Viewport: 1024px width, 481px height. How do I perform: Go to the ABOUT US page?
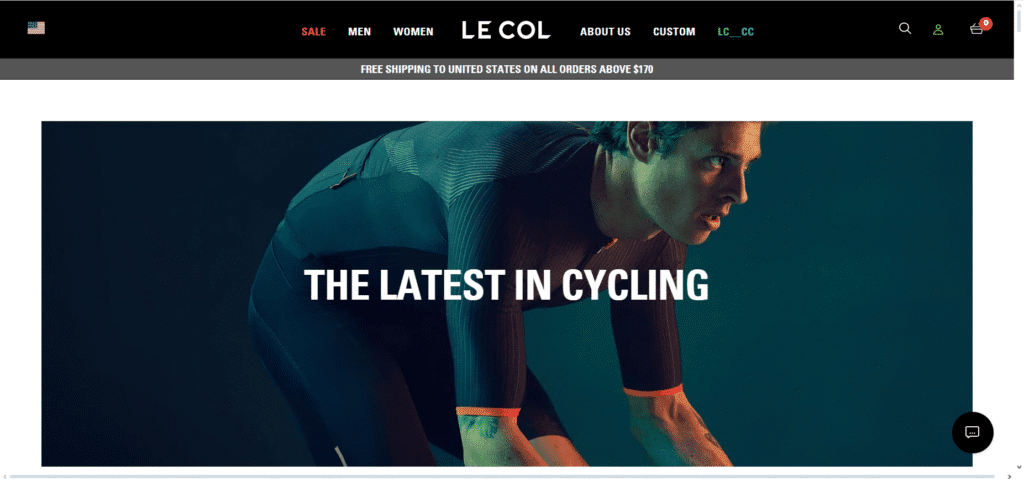tap(605, 32)
